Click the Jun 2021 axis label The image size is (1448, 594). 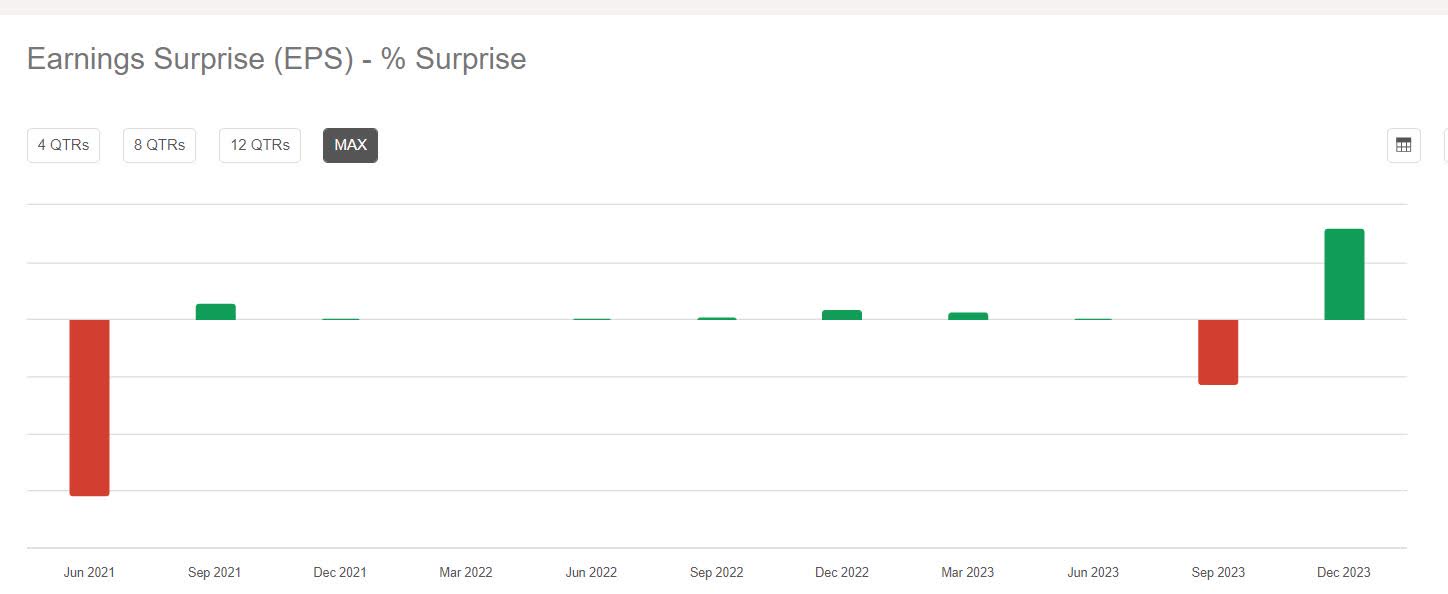[x=89, y=572]
